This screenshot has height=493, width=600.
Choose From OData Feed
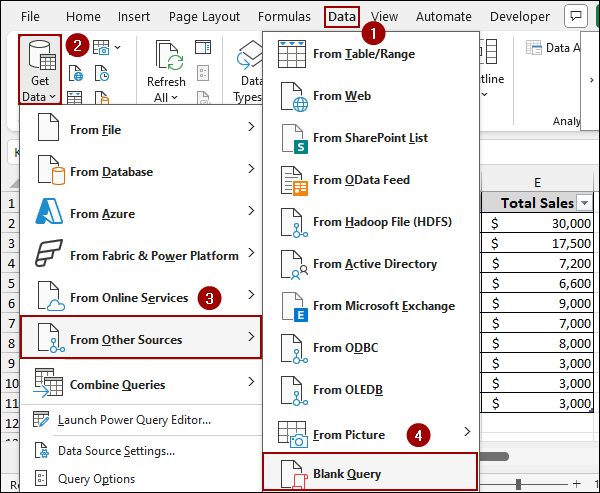pyautogui.click(x=371, y=180)
